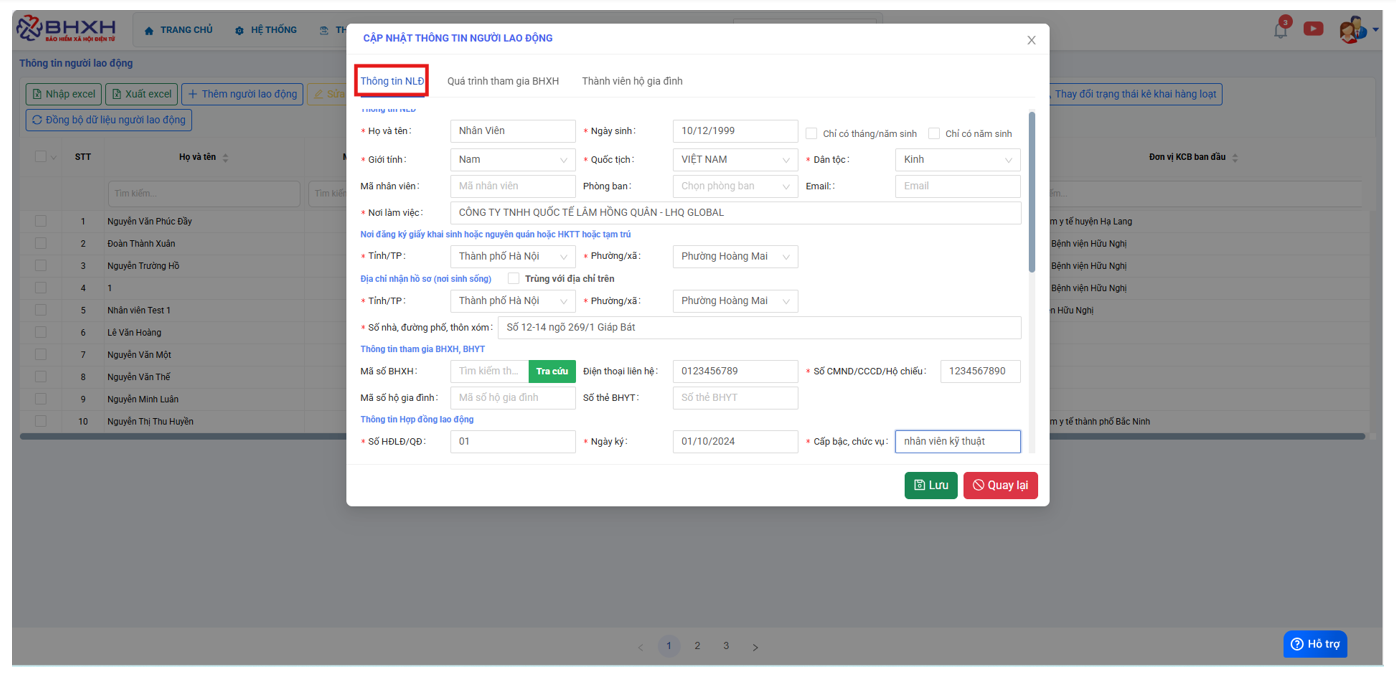Click the user avatar icon
Viewport: 1396px width, 678px height.
click(x=1351, y=30)
